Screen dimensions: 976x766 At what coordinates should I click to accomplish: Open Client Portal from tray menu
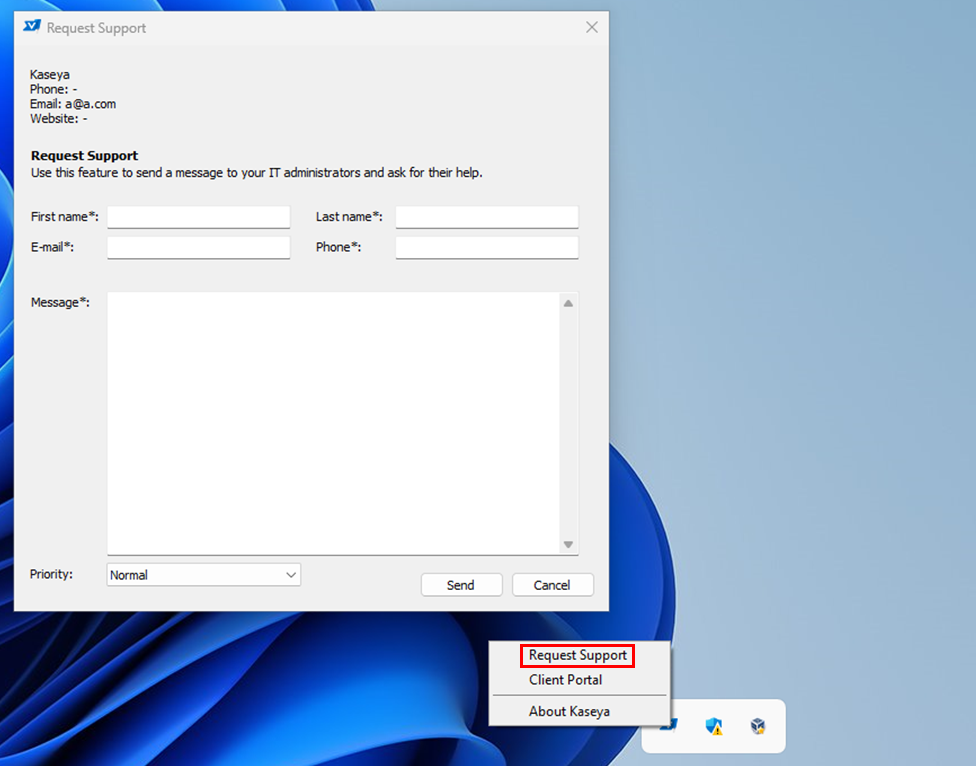[565, 680]
